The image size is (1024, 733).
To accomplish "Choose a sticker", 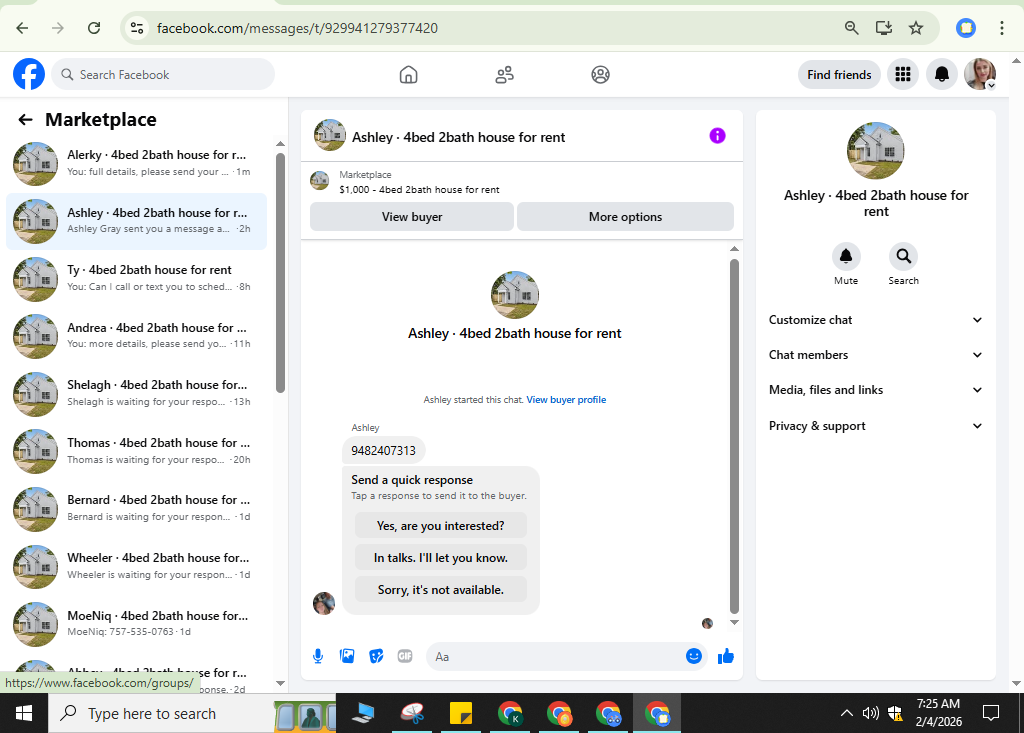I will 376,656.
